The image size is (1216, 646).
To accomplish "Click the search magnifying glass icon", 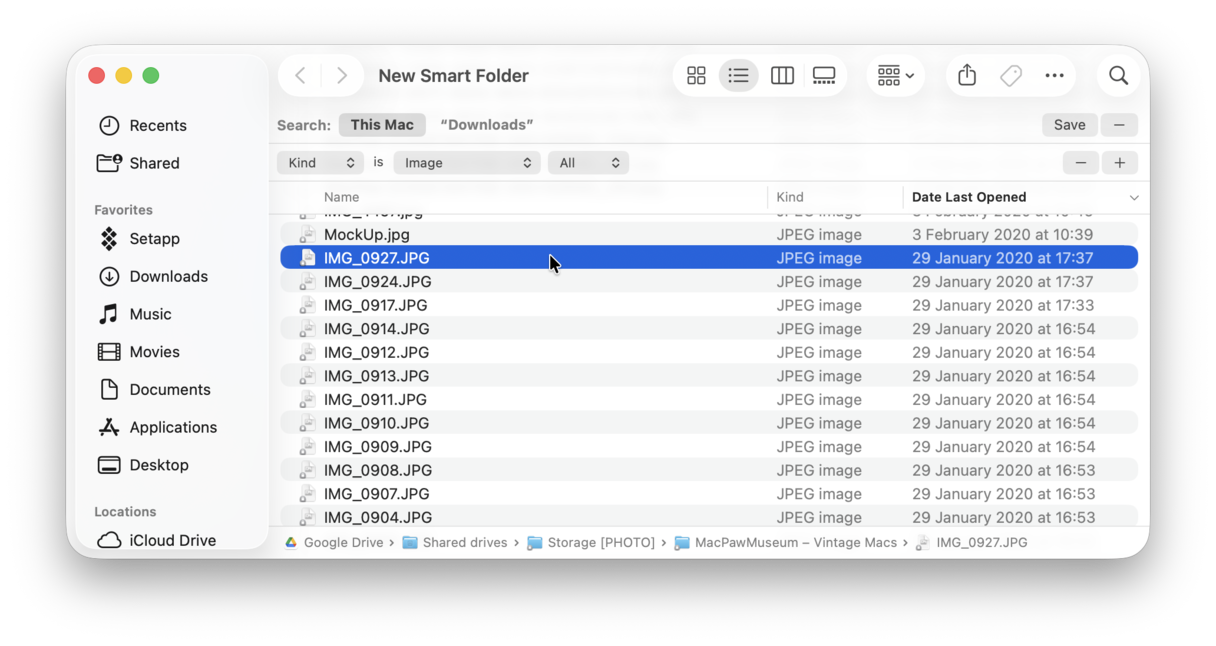I will [1118, 75].
